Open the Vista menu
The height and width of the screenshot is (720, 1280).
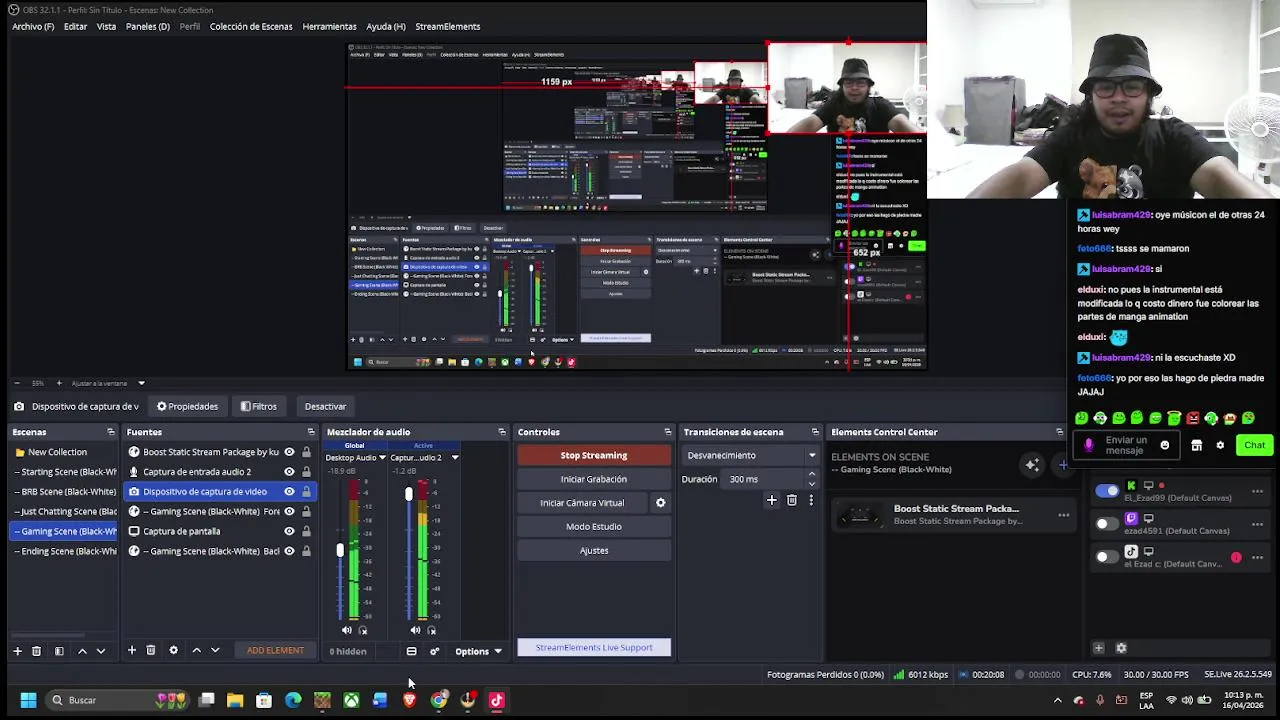[x=106, y=27]
